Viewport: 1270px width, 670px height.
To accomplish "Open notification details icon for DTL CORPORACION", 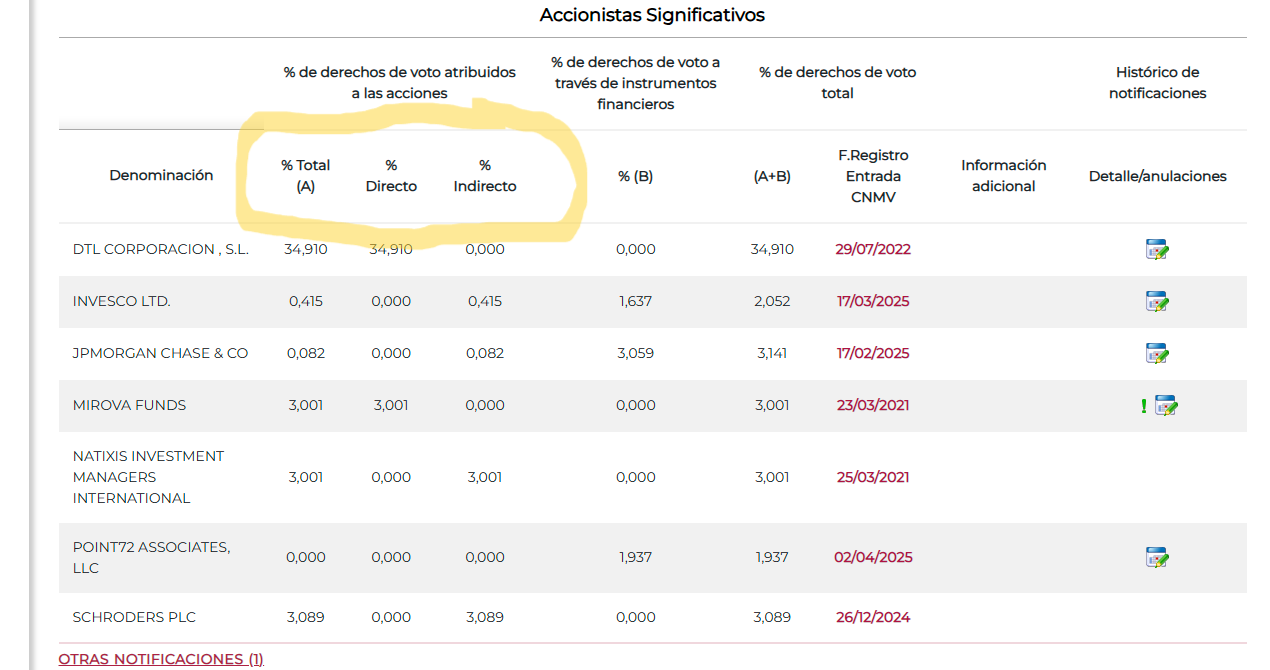I will tap(1157, 250).
